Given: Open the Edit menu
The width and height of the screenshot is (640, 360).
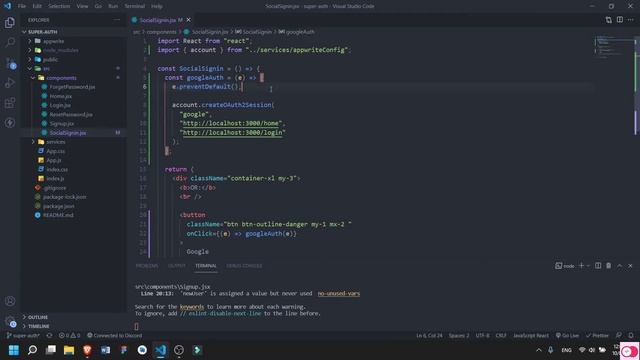Looking at the screenshot, I should [37, 6].
